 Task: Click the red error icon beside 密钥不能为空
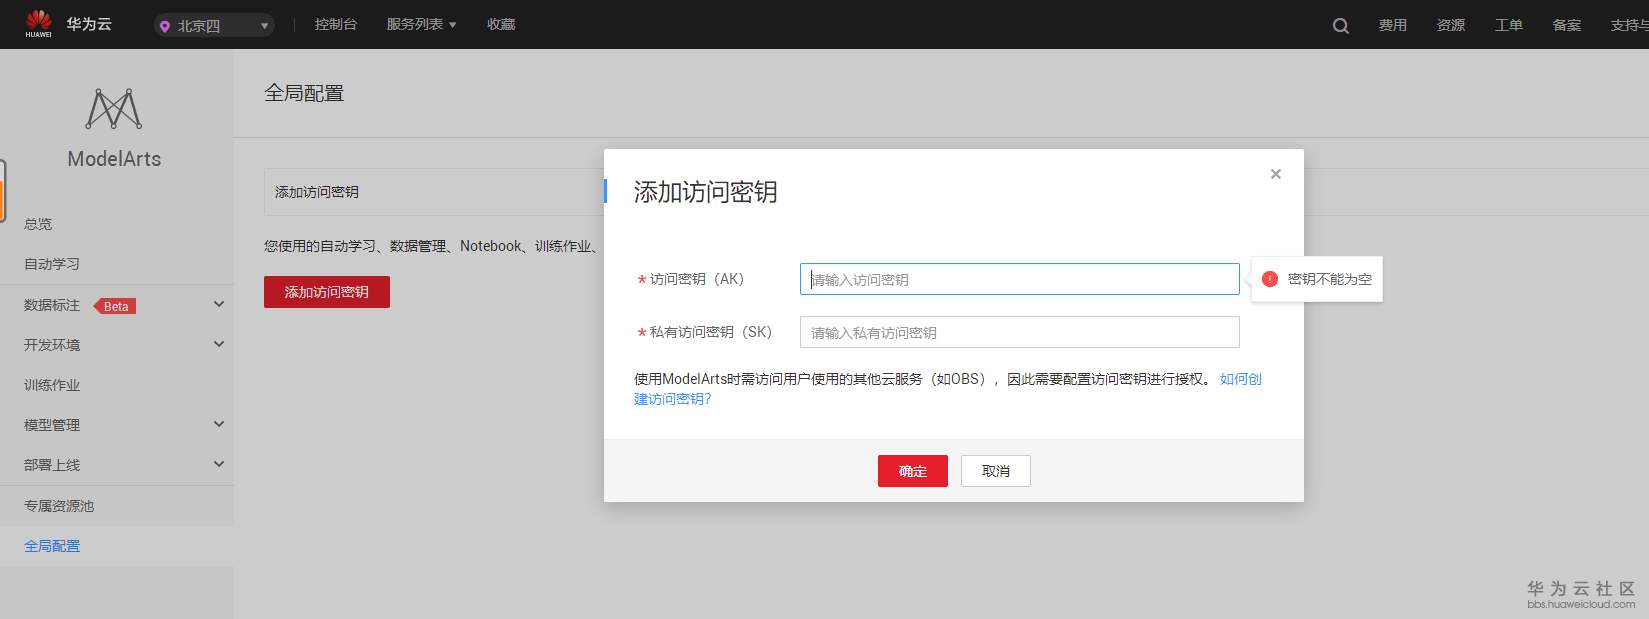[x=1269, y=279]
